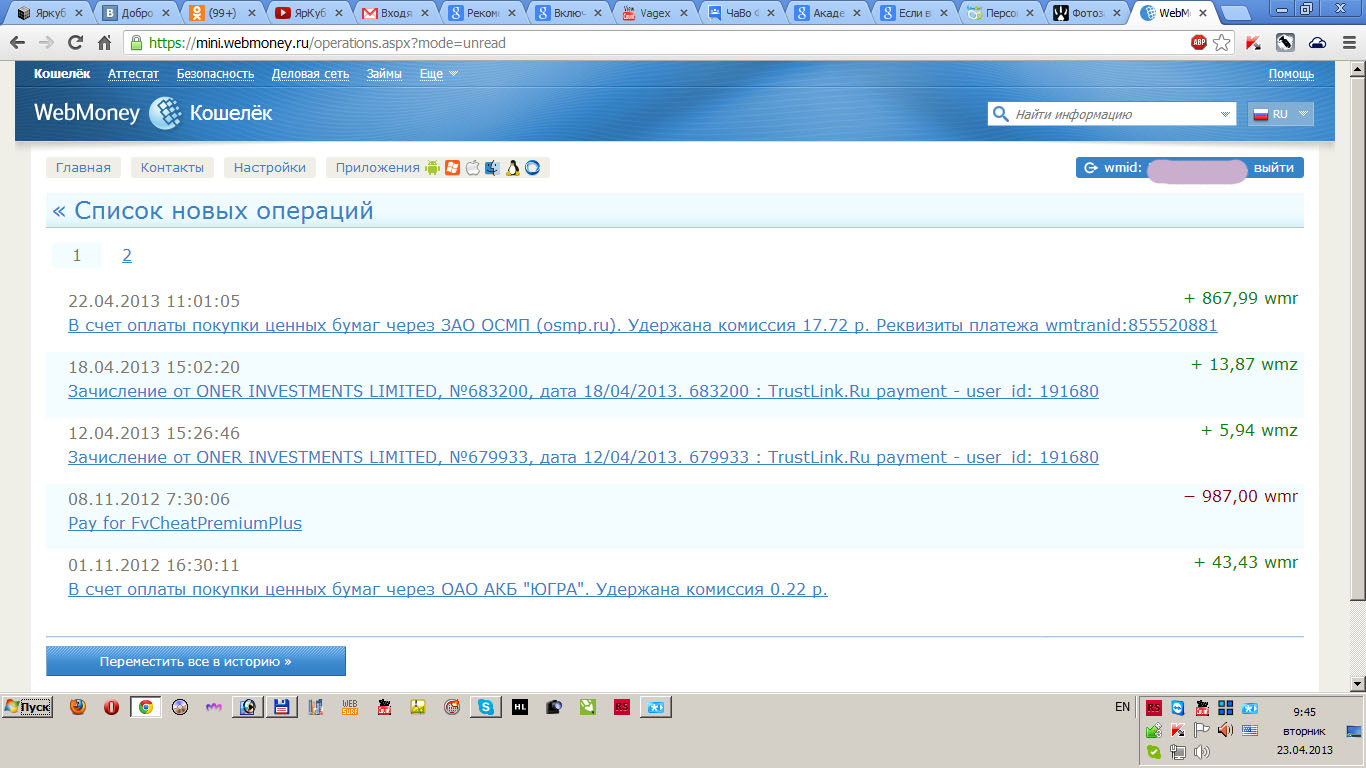Bookmark the page with the star icon
Screen dimensions: 1366x768
[x=1222, y=43]
